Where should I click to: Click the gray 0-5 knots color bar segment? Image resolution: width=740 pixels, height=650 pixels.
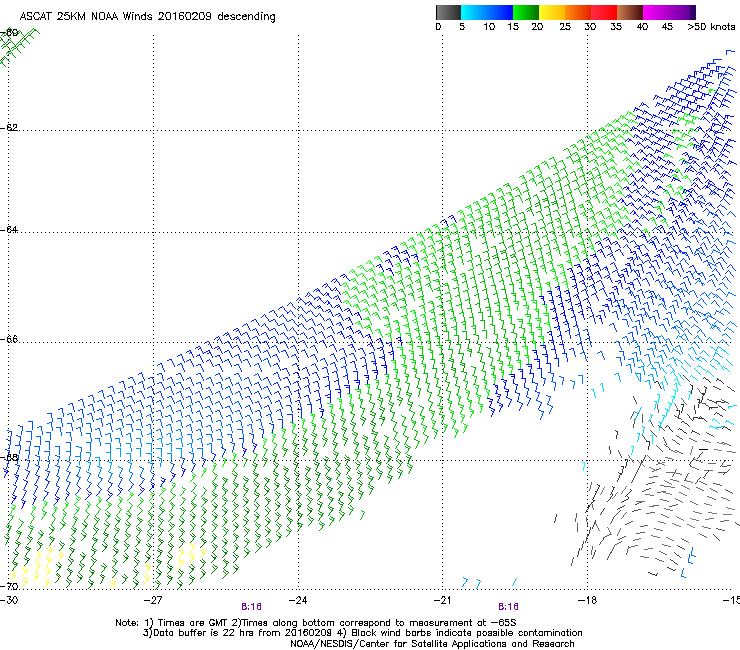click(x=448, y=12)
